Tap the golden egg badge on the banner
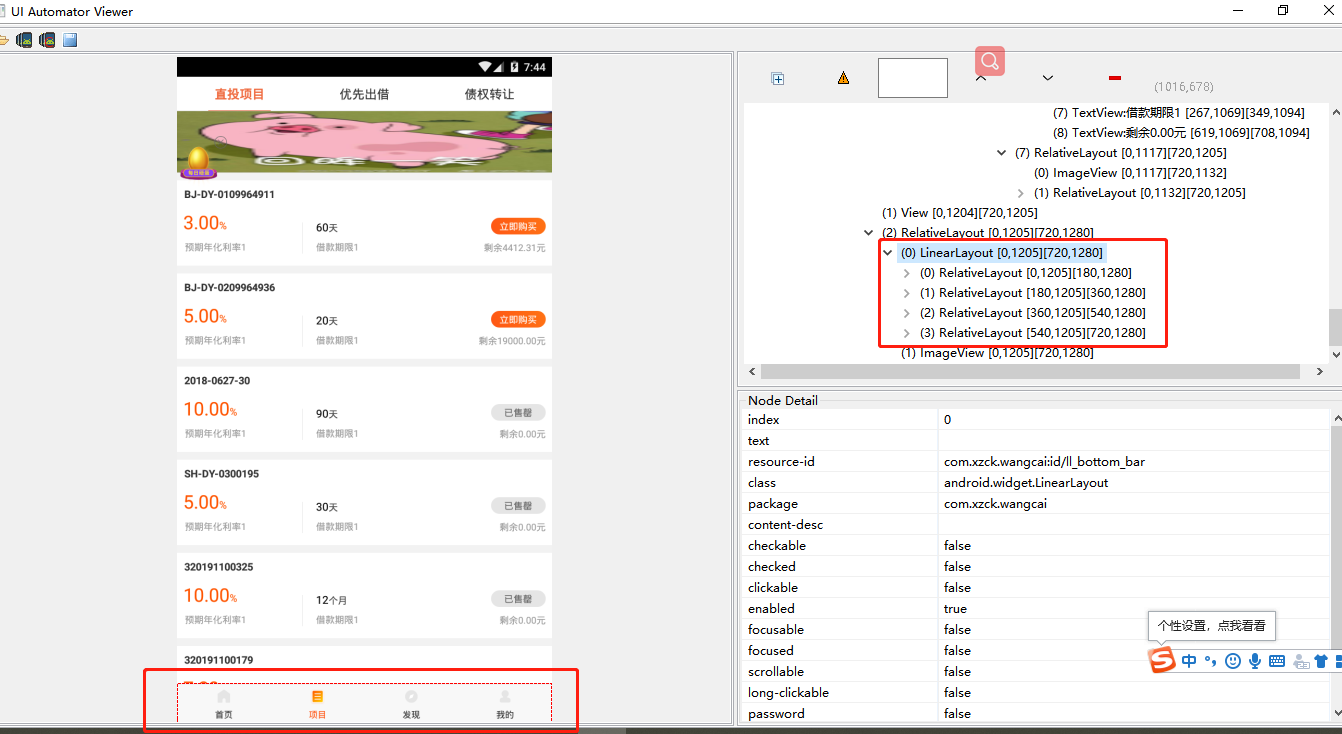 [x=198, y=162]
